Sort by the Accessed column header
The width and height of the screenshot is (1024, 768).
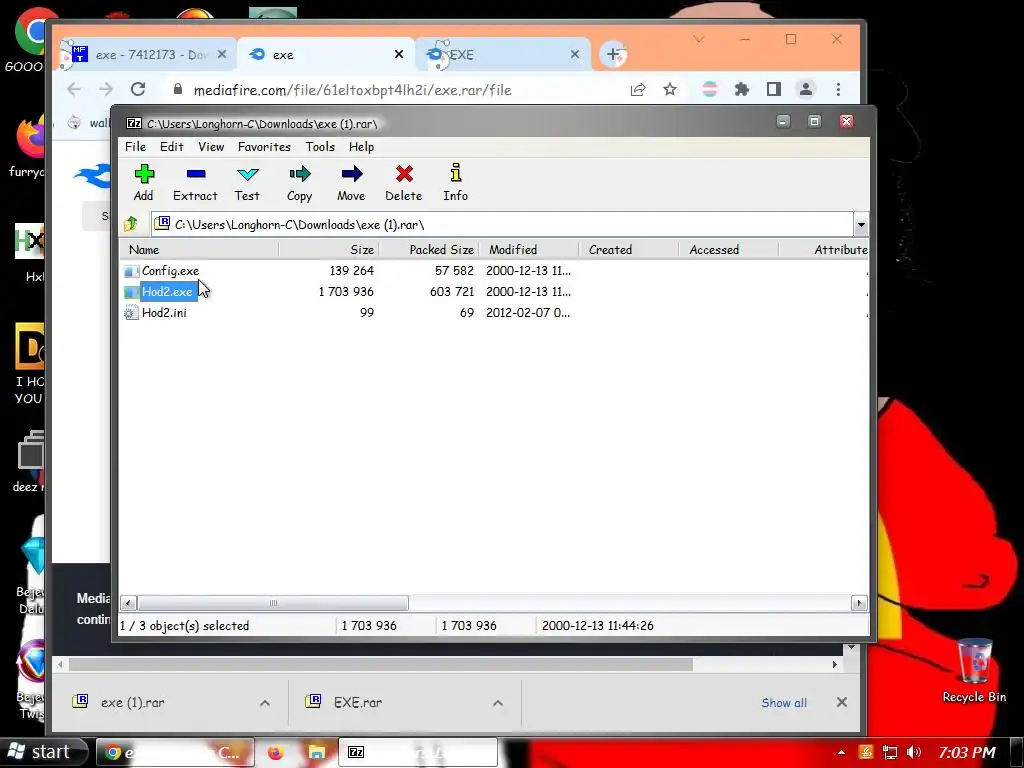coord(728,249)
